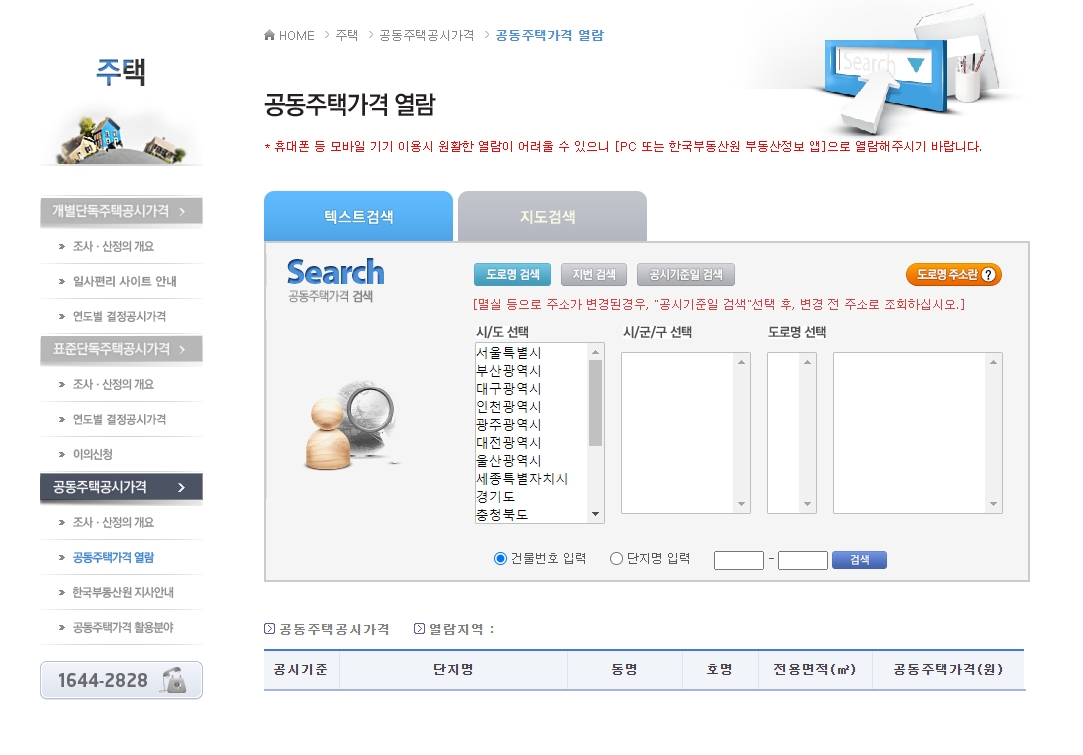Select 울산광역시 in 시/도 list
This screenshot has width=1083, height=755.
coord(530,460)
